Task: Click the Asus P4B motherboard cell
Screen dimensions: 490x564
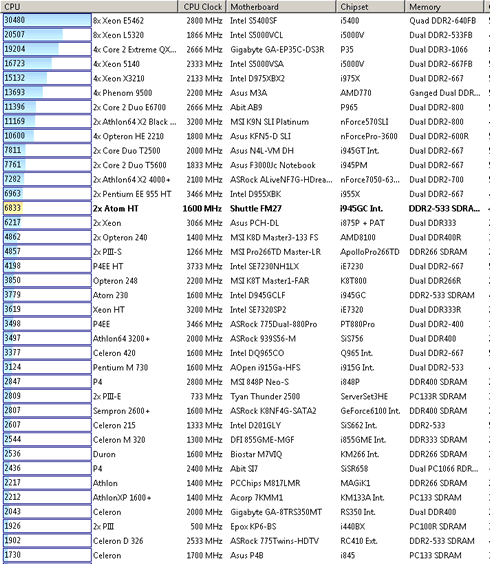Action: pos(246,555)
